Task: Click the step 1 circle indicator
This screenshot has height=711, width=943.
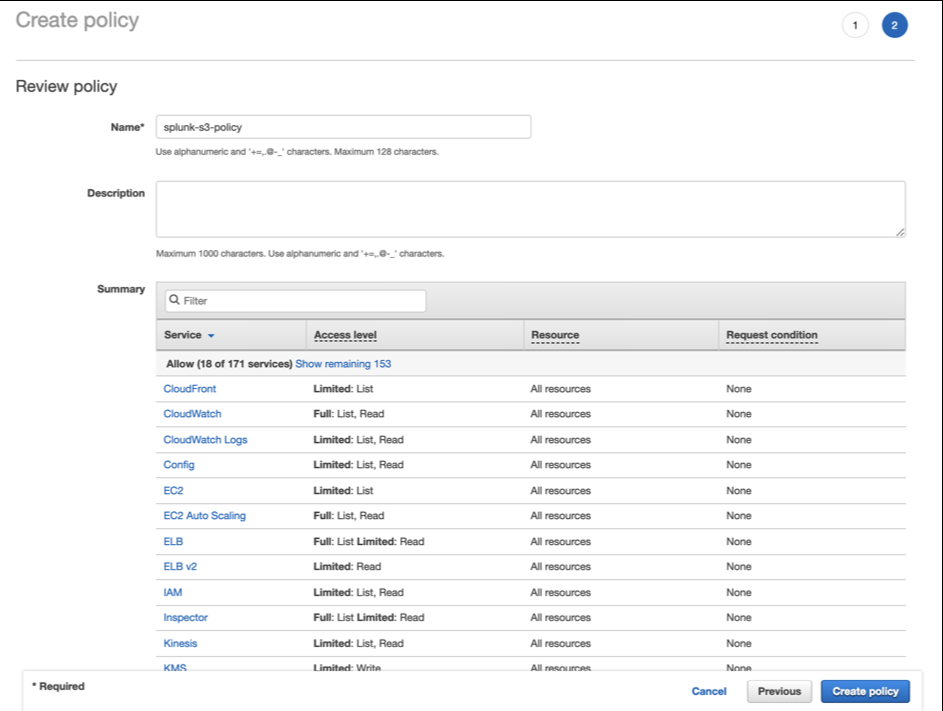Action: click(855, 25)
